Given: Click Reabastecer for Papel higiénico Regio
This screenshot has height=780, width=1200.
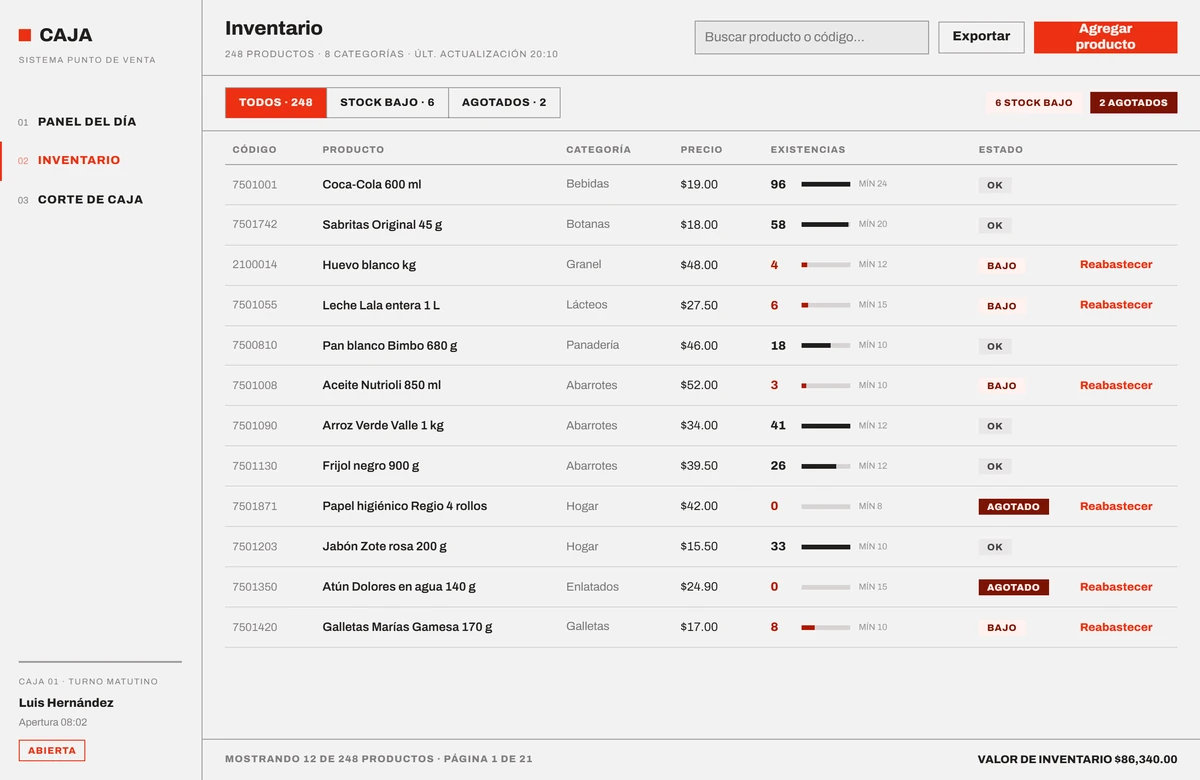Looking at the screenshot, I should 1116,507.
